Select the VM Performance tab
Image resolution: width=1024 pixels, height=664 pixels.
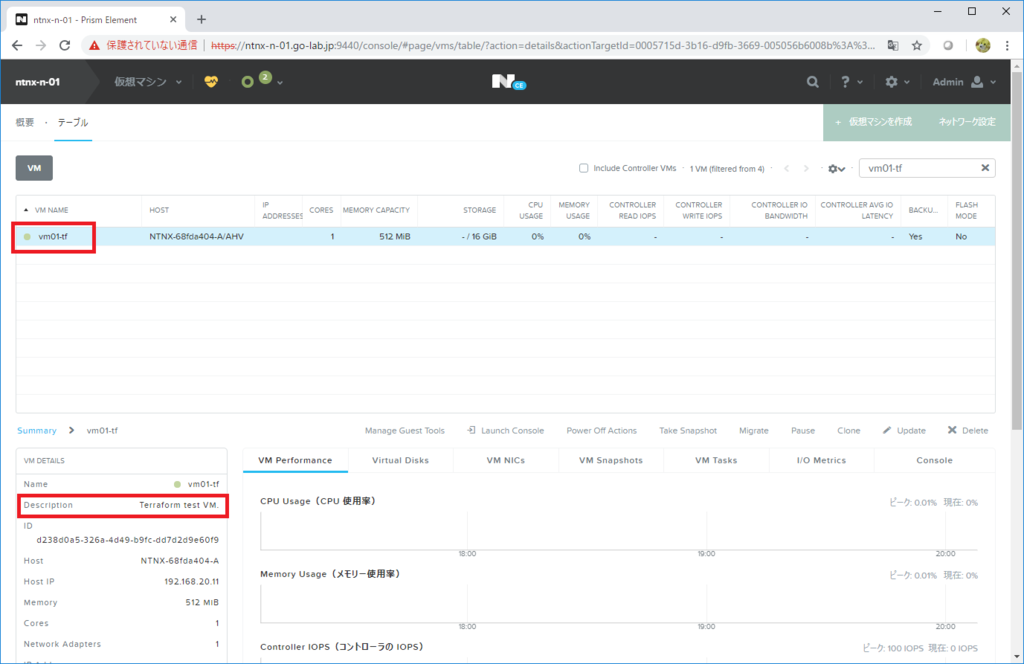coord(295,460)
